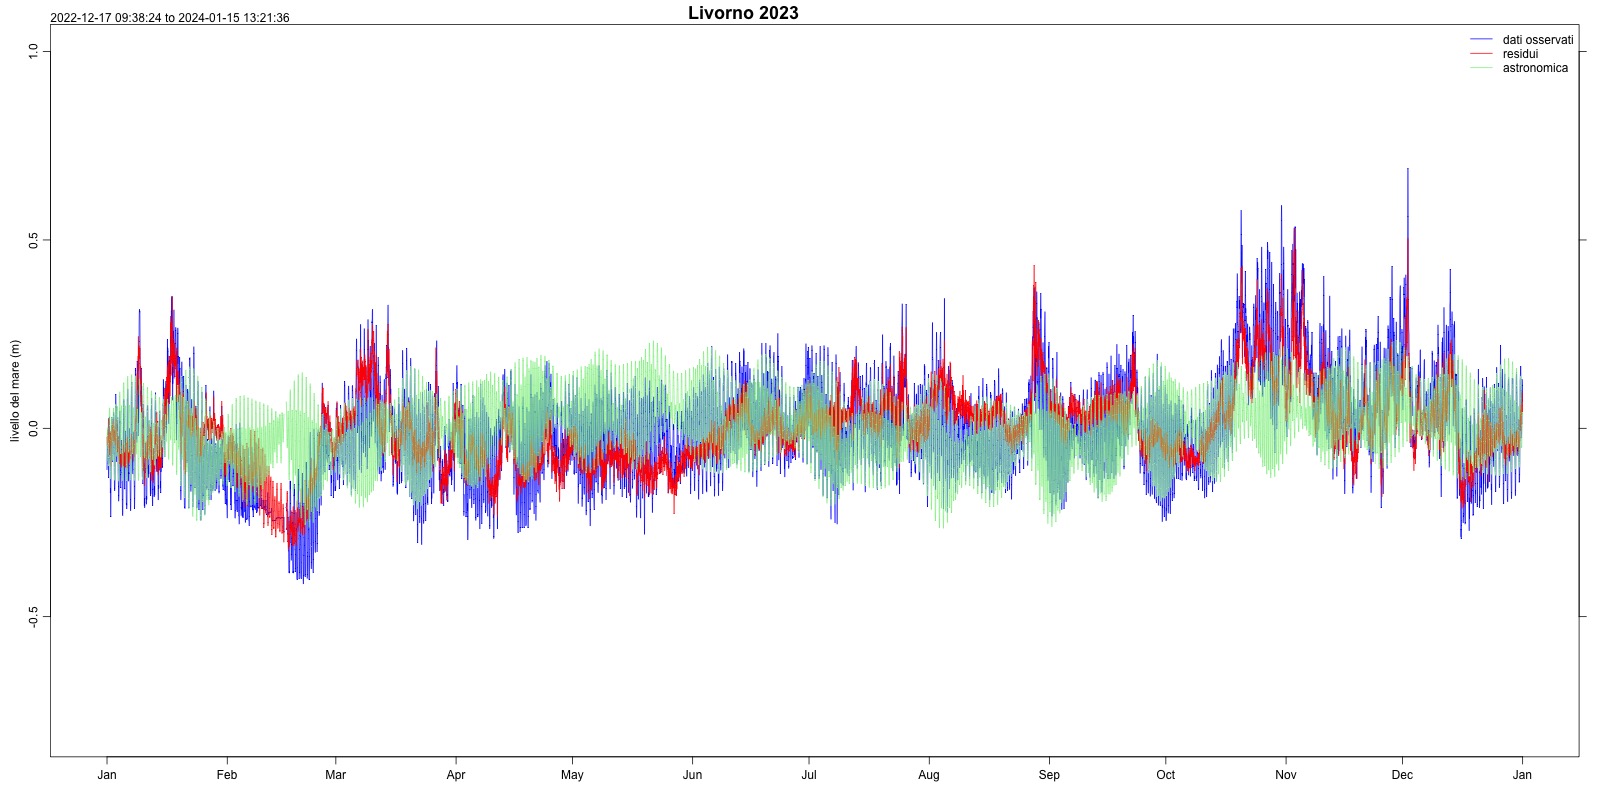Click the blue line sample in the legend
The height and width of the screenshot is (800, 1600).
(1481, 39)
